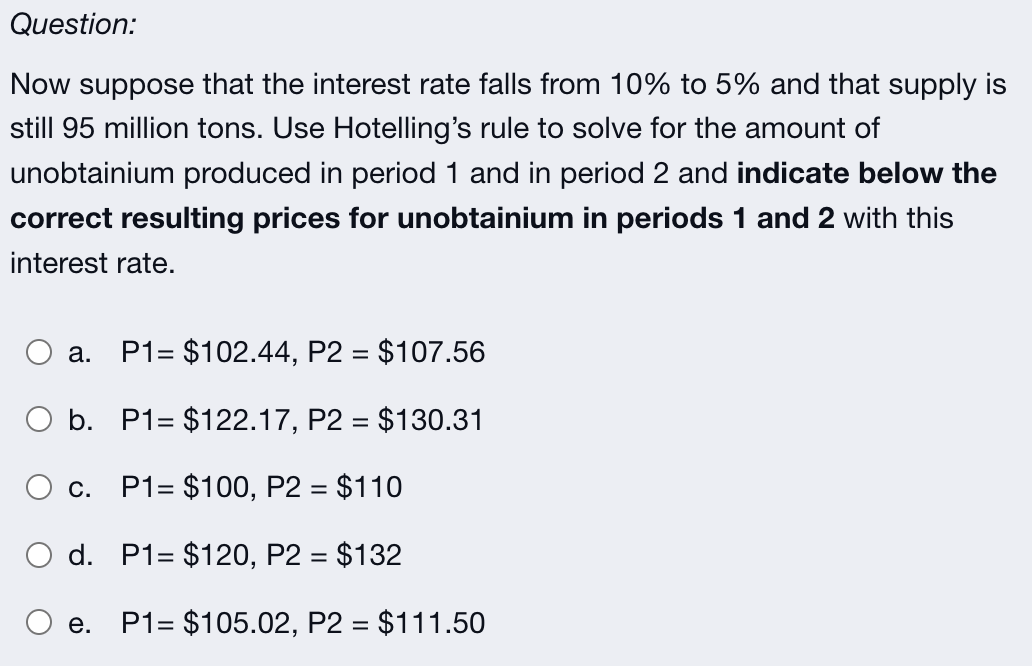Click the label letter b
This screenshot has width=1032, height=666.
(77, 419)
